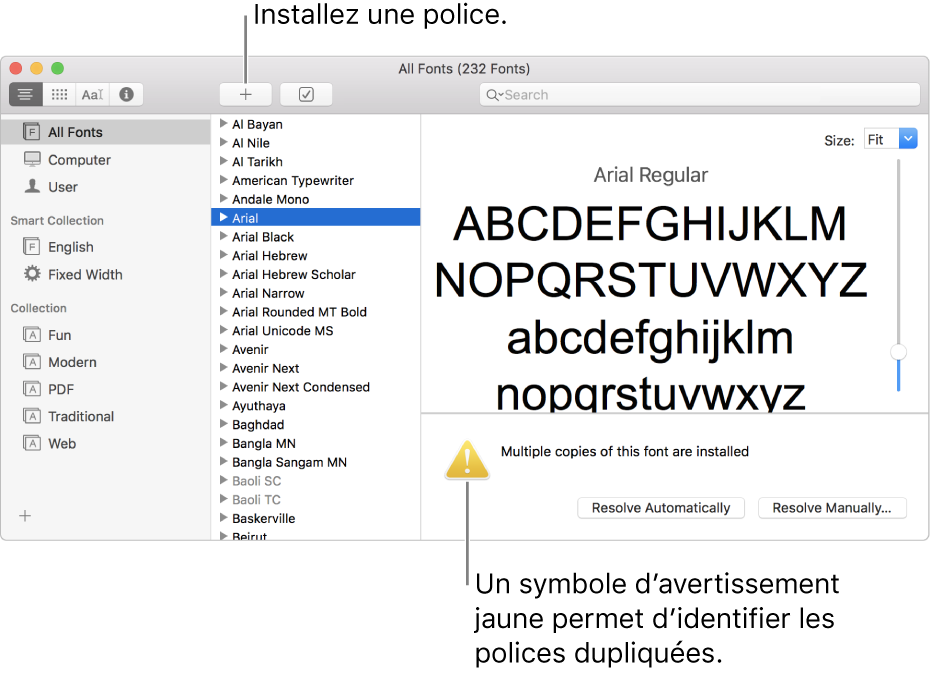
Task: Expand the Arial Black disclosure triangle
Action: (223, 236)
